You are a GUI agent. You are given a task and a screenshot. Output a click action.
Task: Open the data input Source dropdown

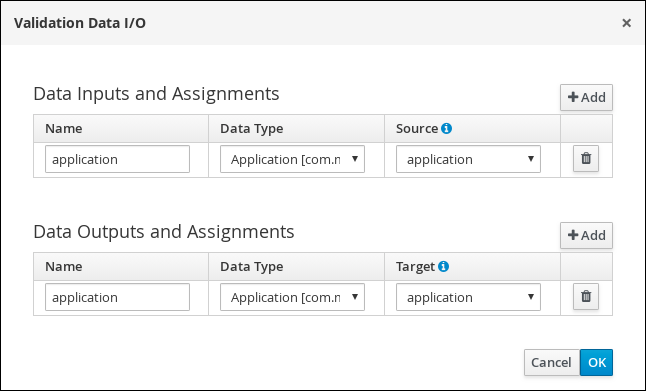point(468,159)
